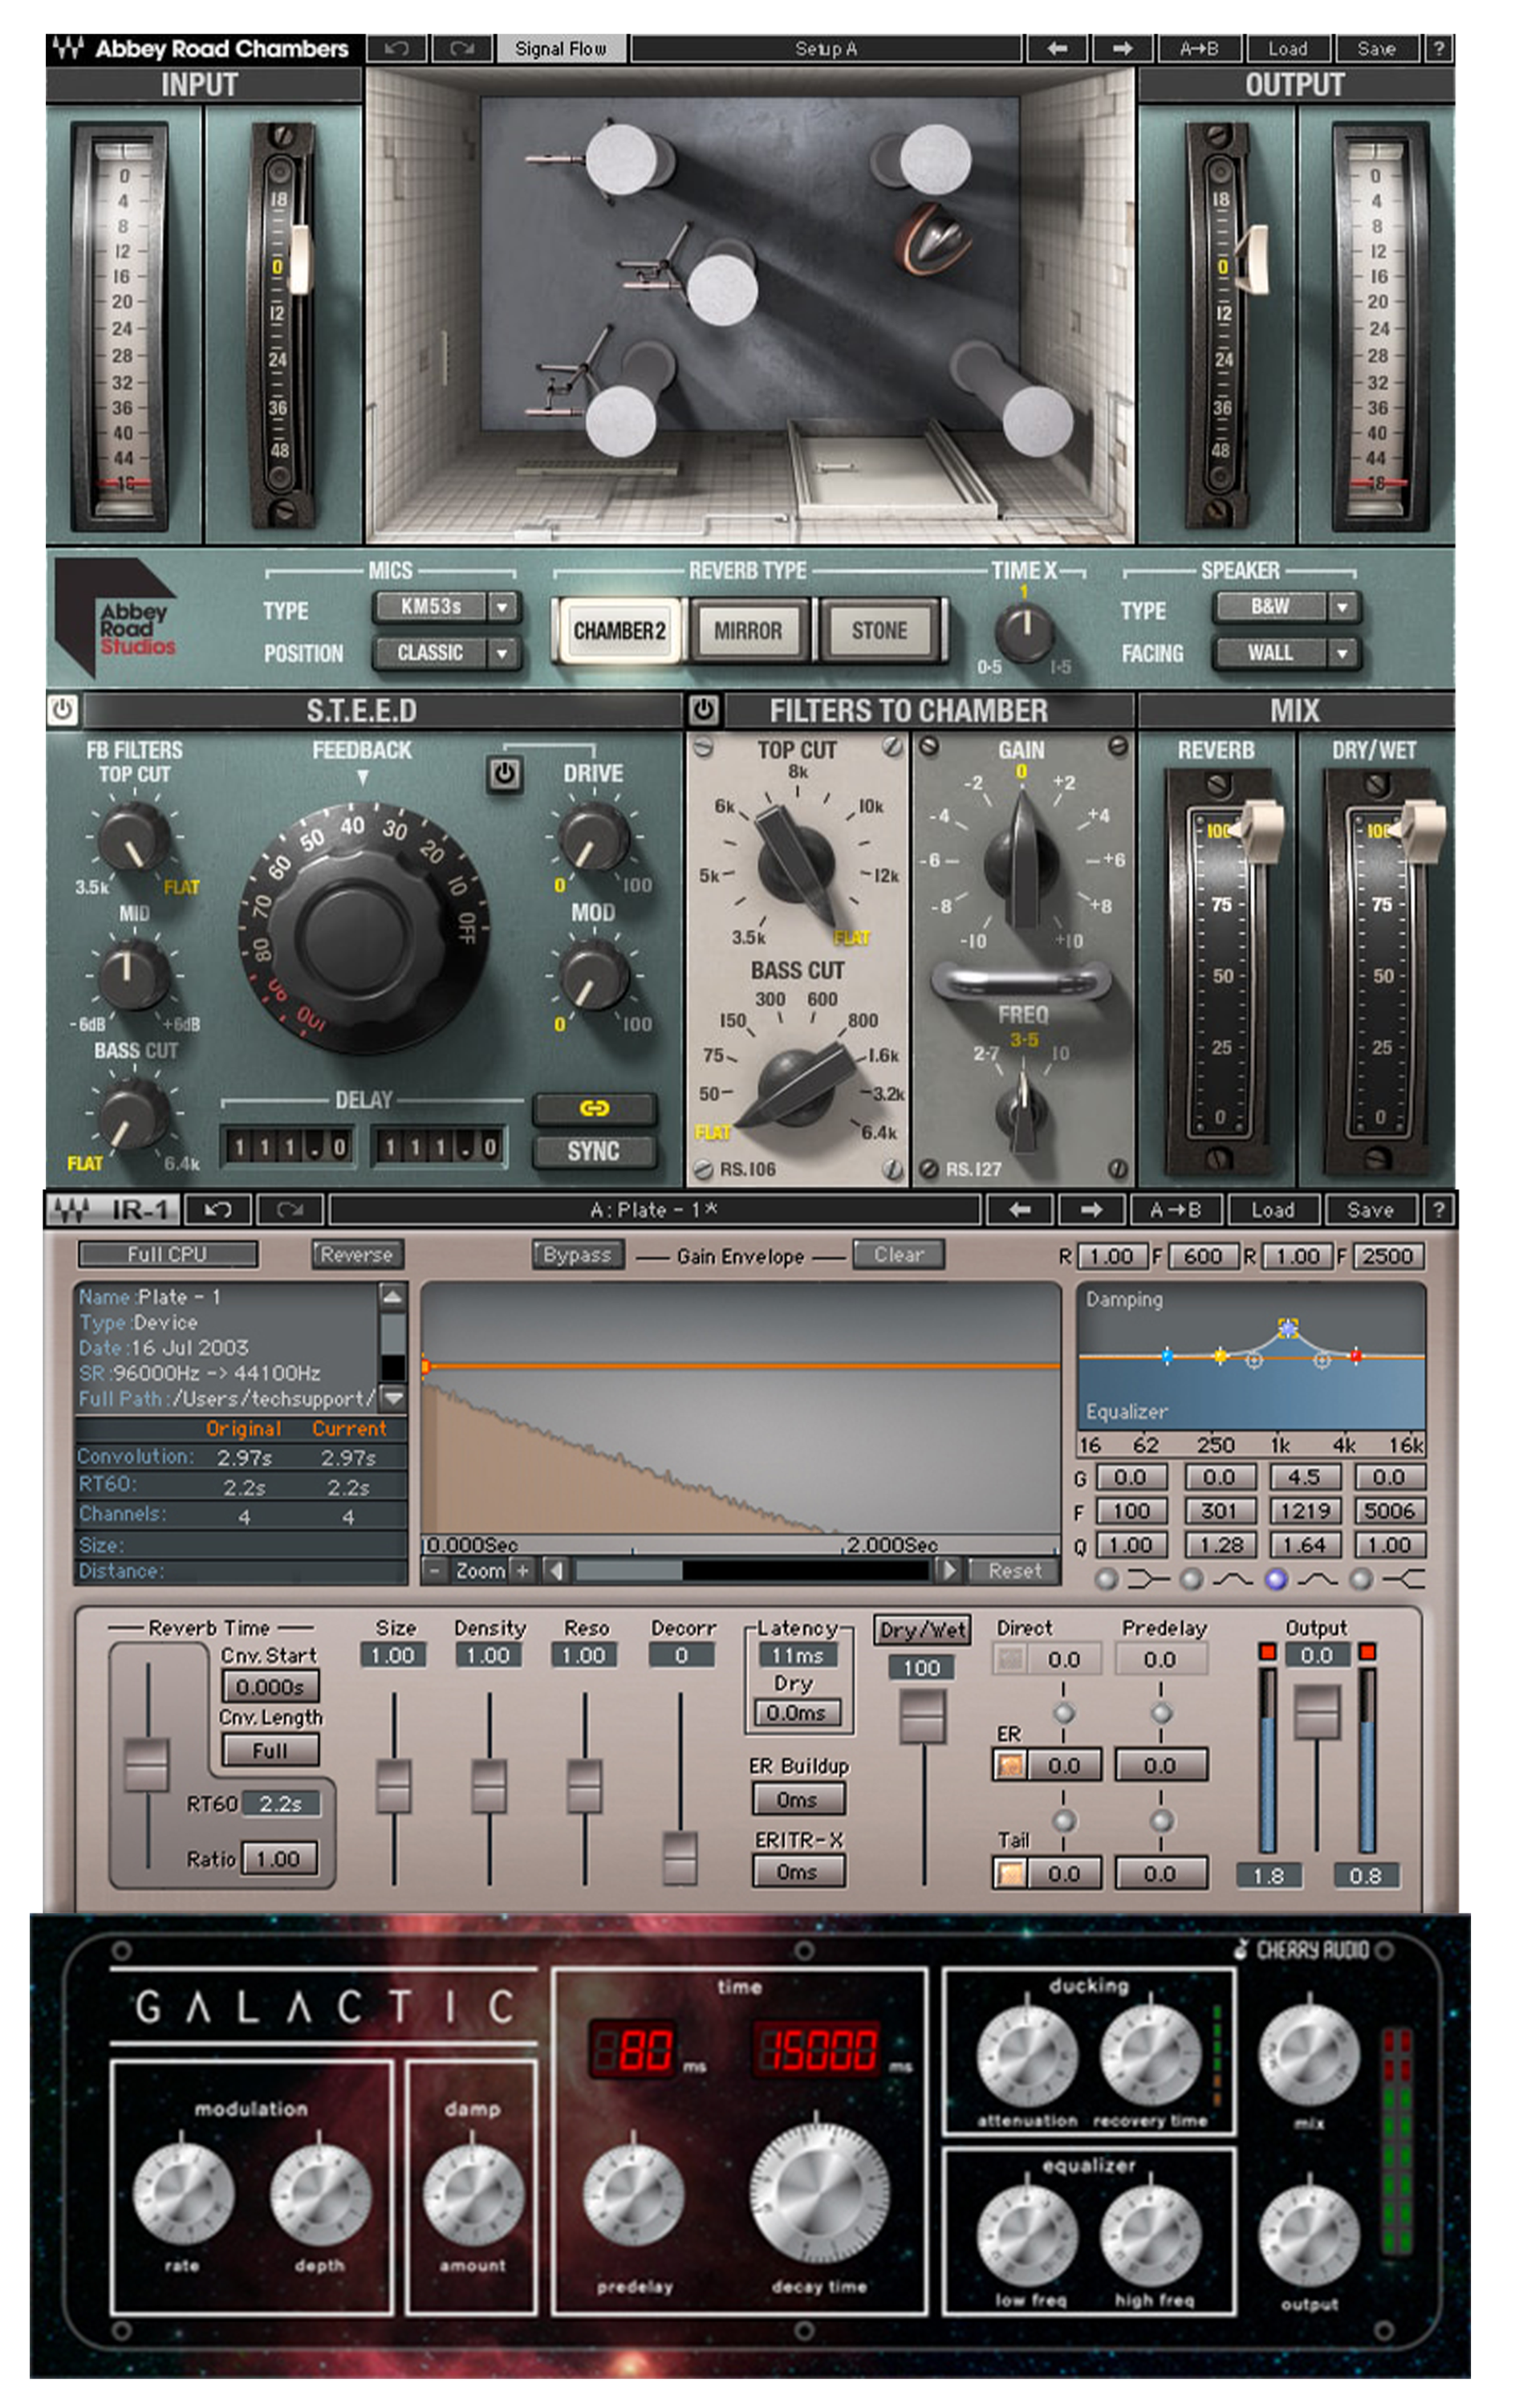Image resolution: width=1515 pixels, height=2408 pixels.
Task: Click the Reset zoom button
Action: (x=1015, y=1571)
